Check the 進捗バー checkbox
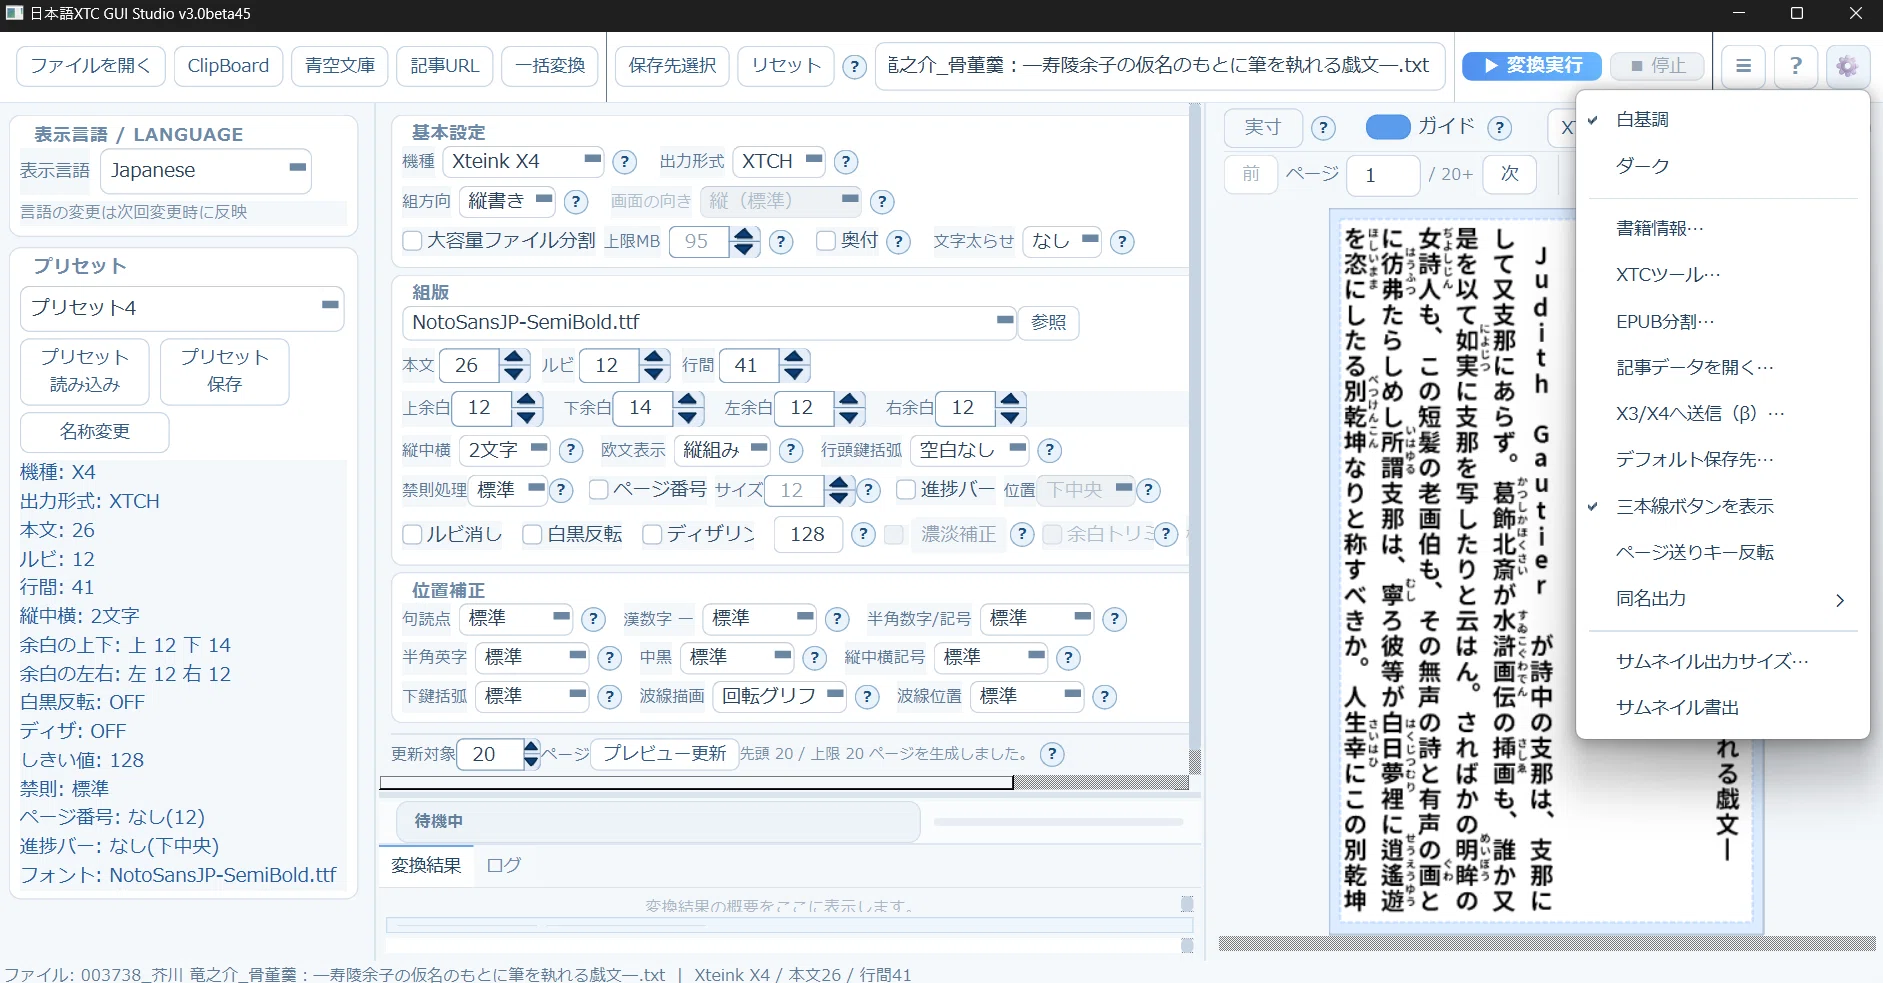The width and height of the screenshot is (1883, 983). (x=906, y=490)
